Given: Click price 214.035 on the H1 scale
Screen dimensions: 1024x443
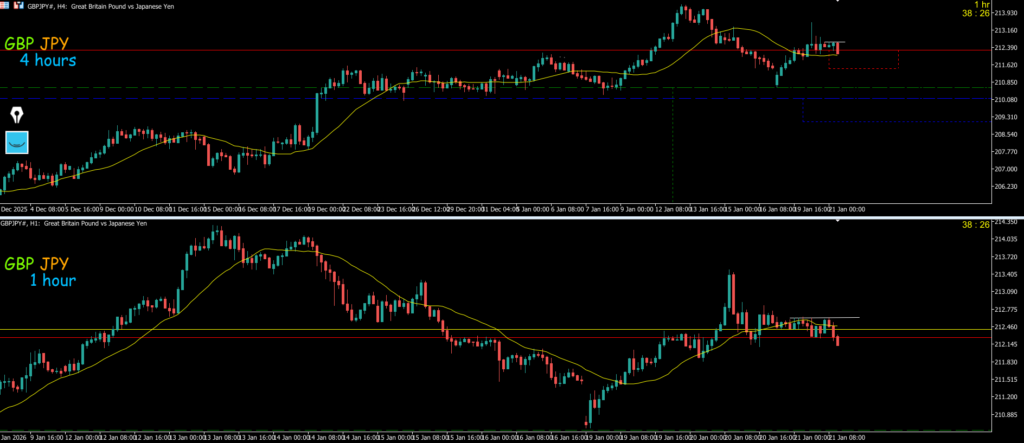Looking at the screenshot, I should (x=1006, y=240).
